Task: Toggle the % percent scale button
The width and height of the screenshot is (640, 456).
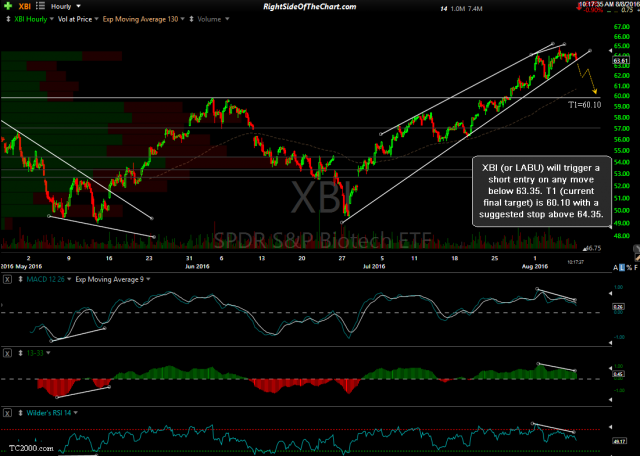Action: coord(629,267)
